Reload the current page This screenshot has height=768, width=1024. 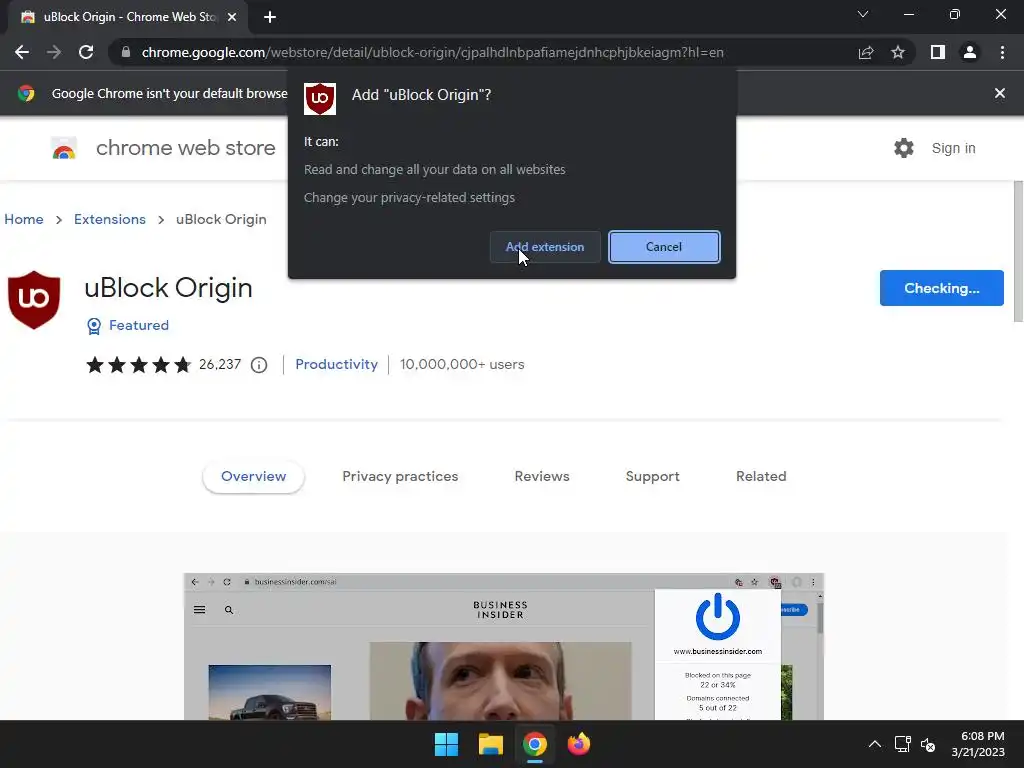pos(86,52)
